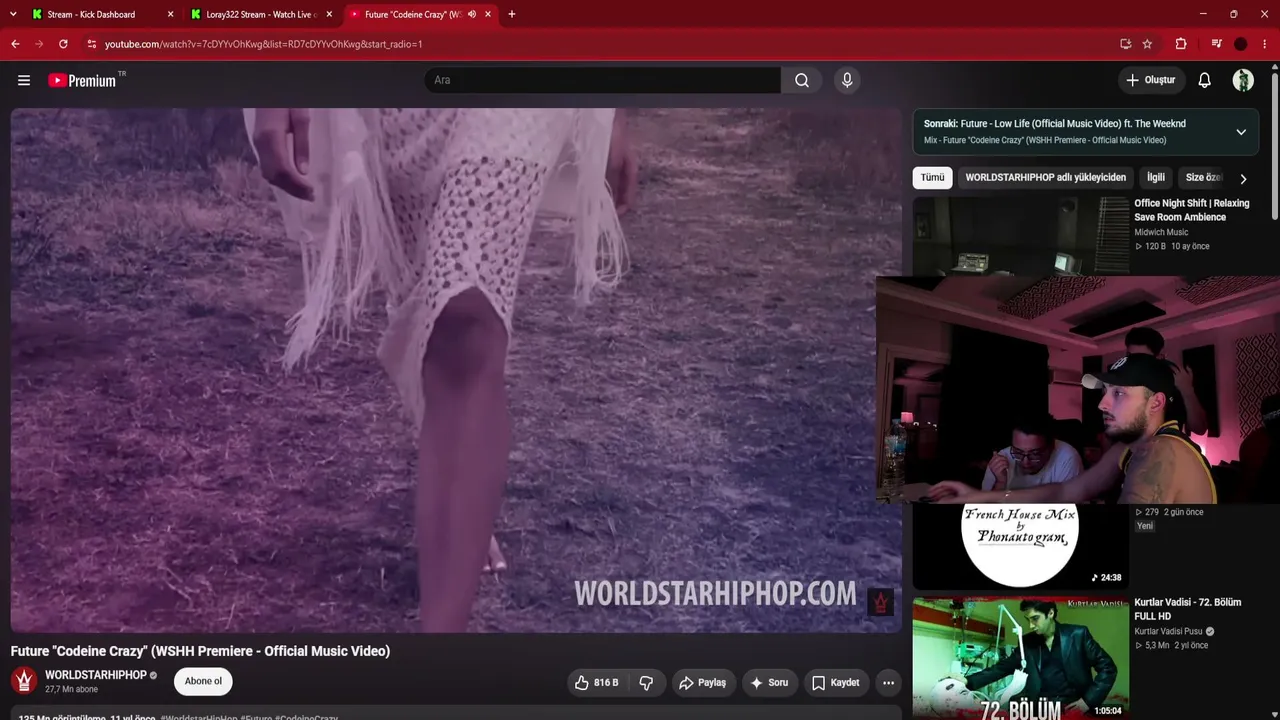Reload the current page
Image resolution: width=1280 pixels, height=720 pixels.
[63, 44]
